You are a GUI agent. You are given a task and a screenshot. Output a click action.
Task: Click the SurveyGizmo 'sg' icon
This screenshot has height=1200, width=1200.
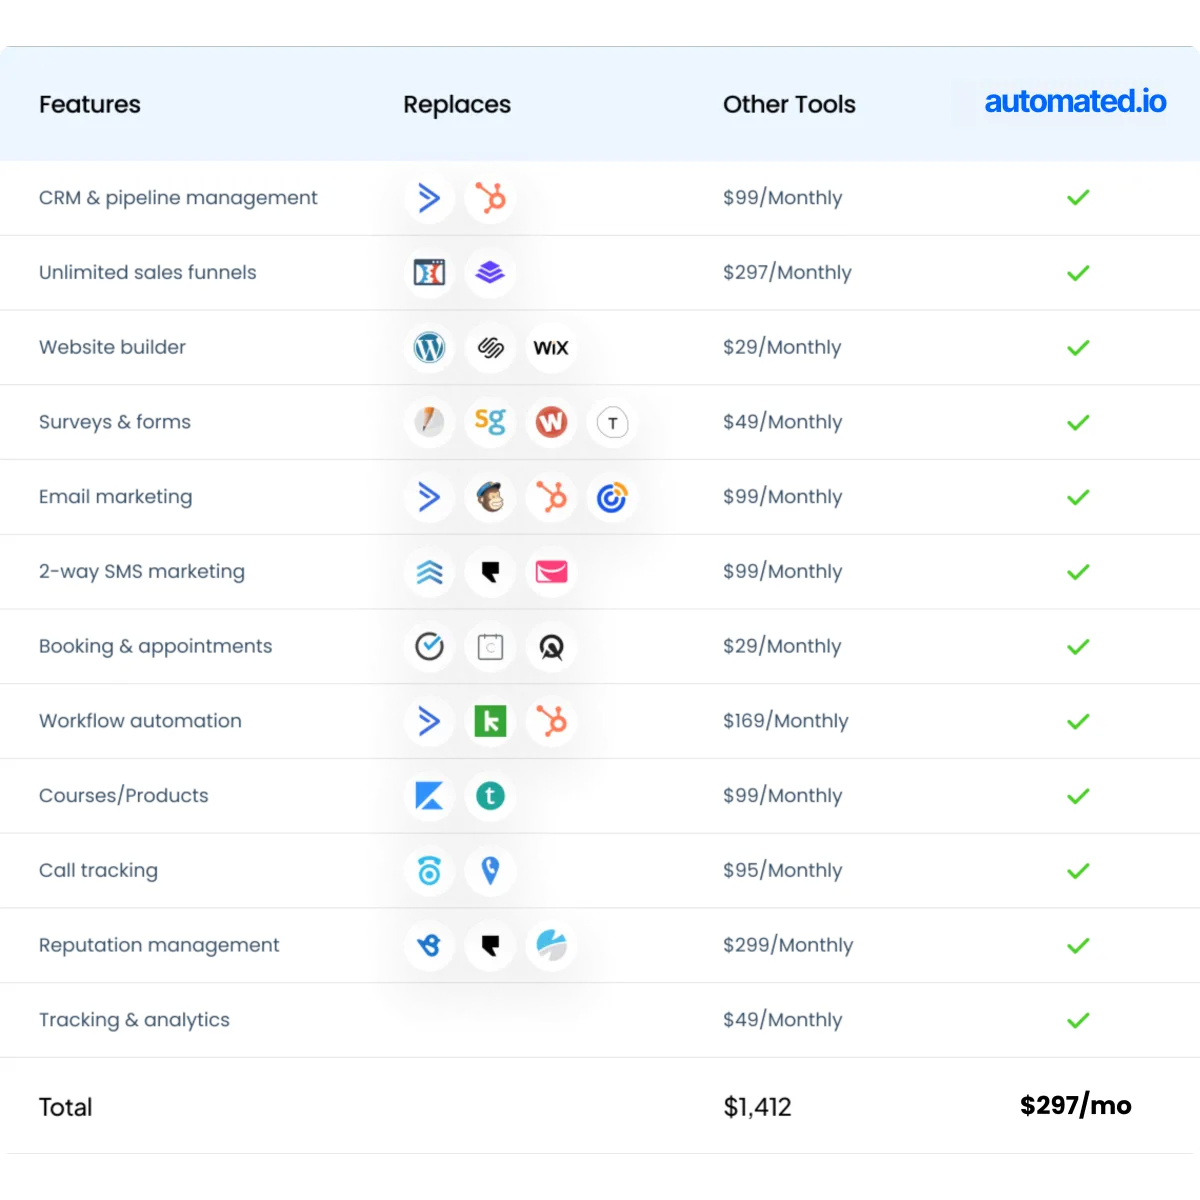click(490, 422)
